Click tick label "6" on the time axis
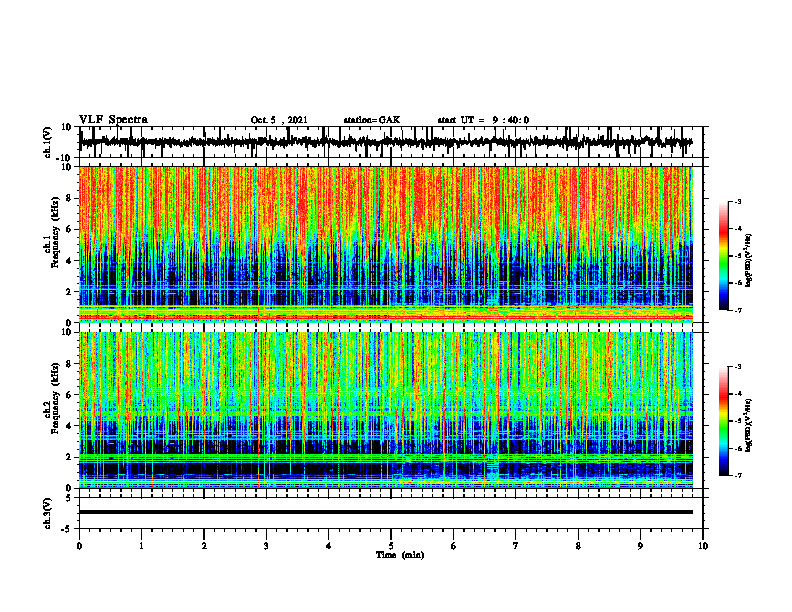The width and height of the screenshot is (792, 612). point(454,546)
